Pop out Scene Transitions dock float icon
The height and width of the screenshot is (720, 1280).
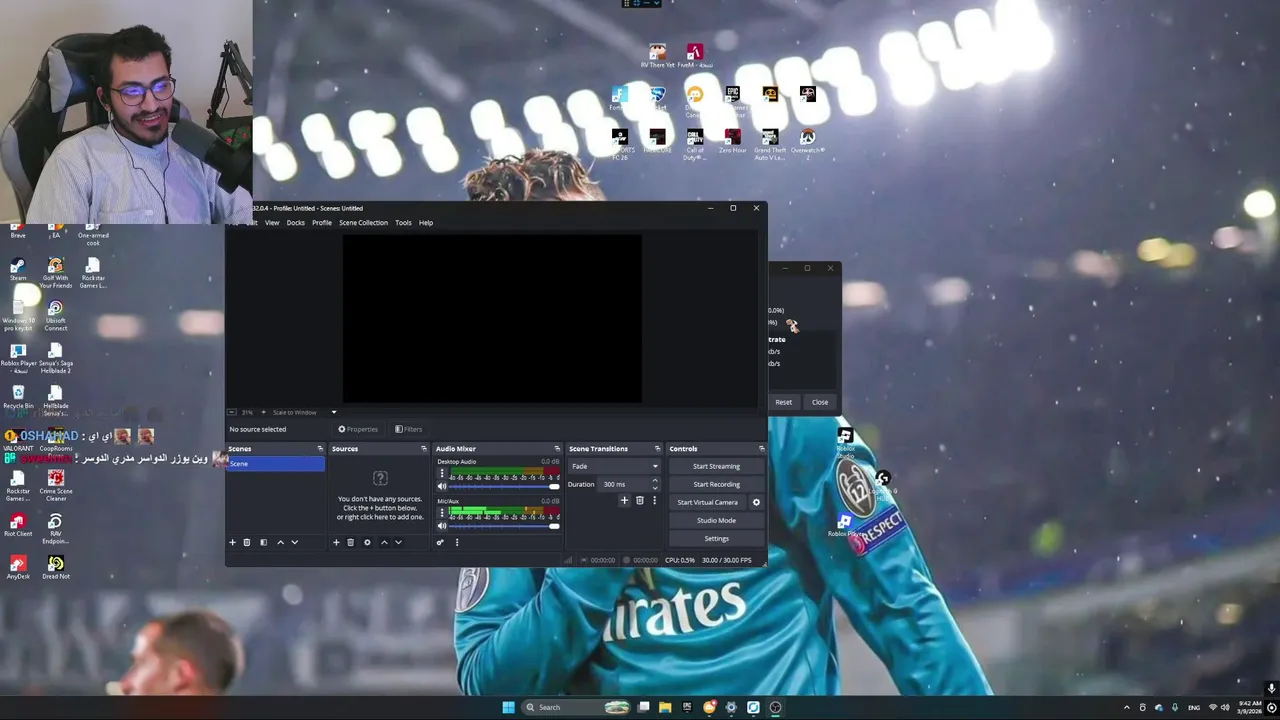click(x=657, y=449)
